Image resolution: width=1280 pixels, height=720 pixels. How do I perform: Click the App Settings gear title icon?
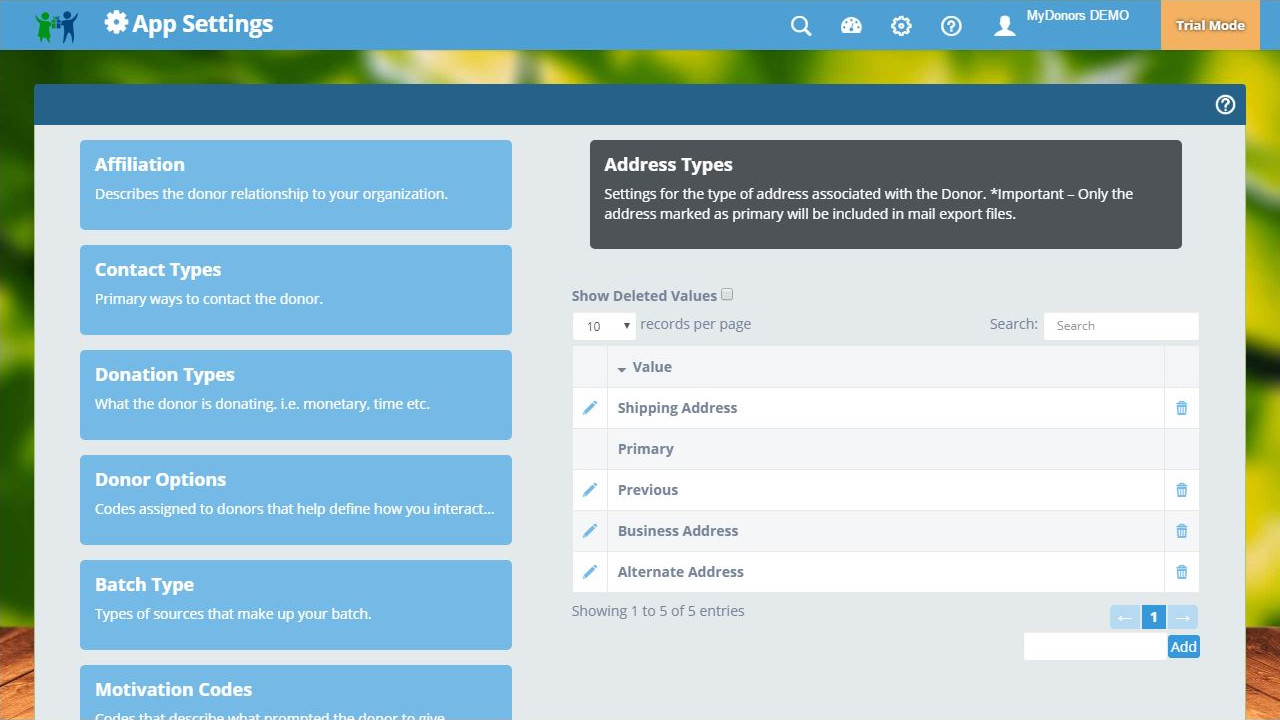pyautogui.click(x=116, y=23)
